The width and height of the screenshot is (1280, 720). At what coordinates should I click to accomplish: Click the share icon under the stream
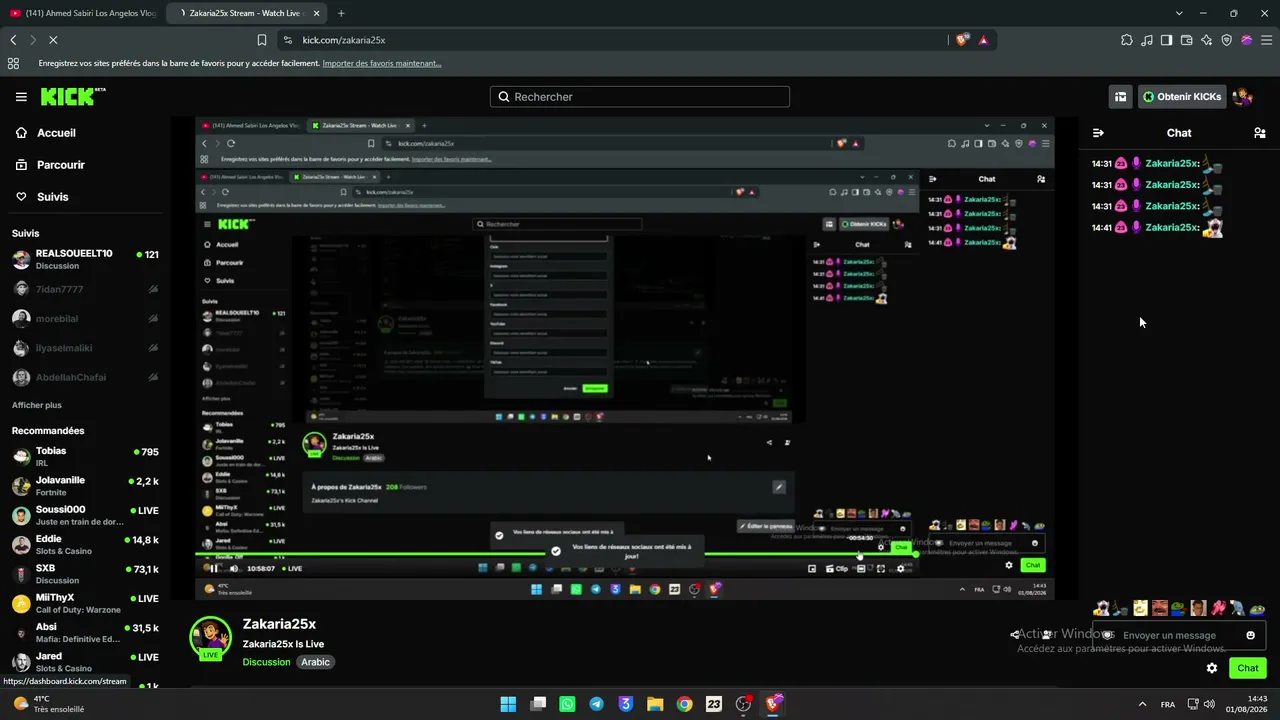click(1015, 635)
